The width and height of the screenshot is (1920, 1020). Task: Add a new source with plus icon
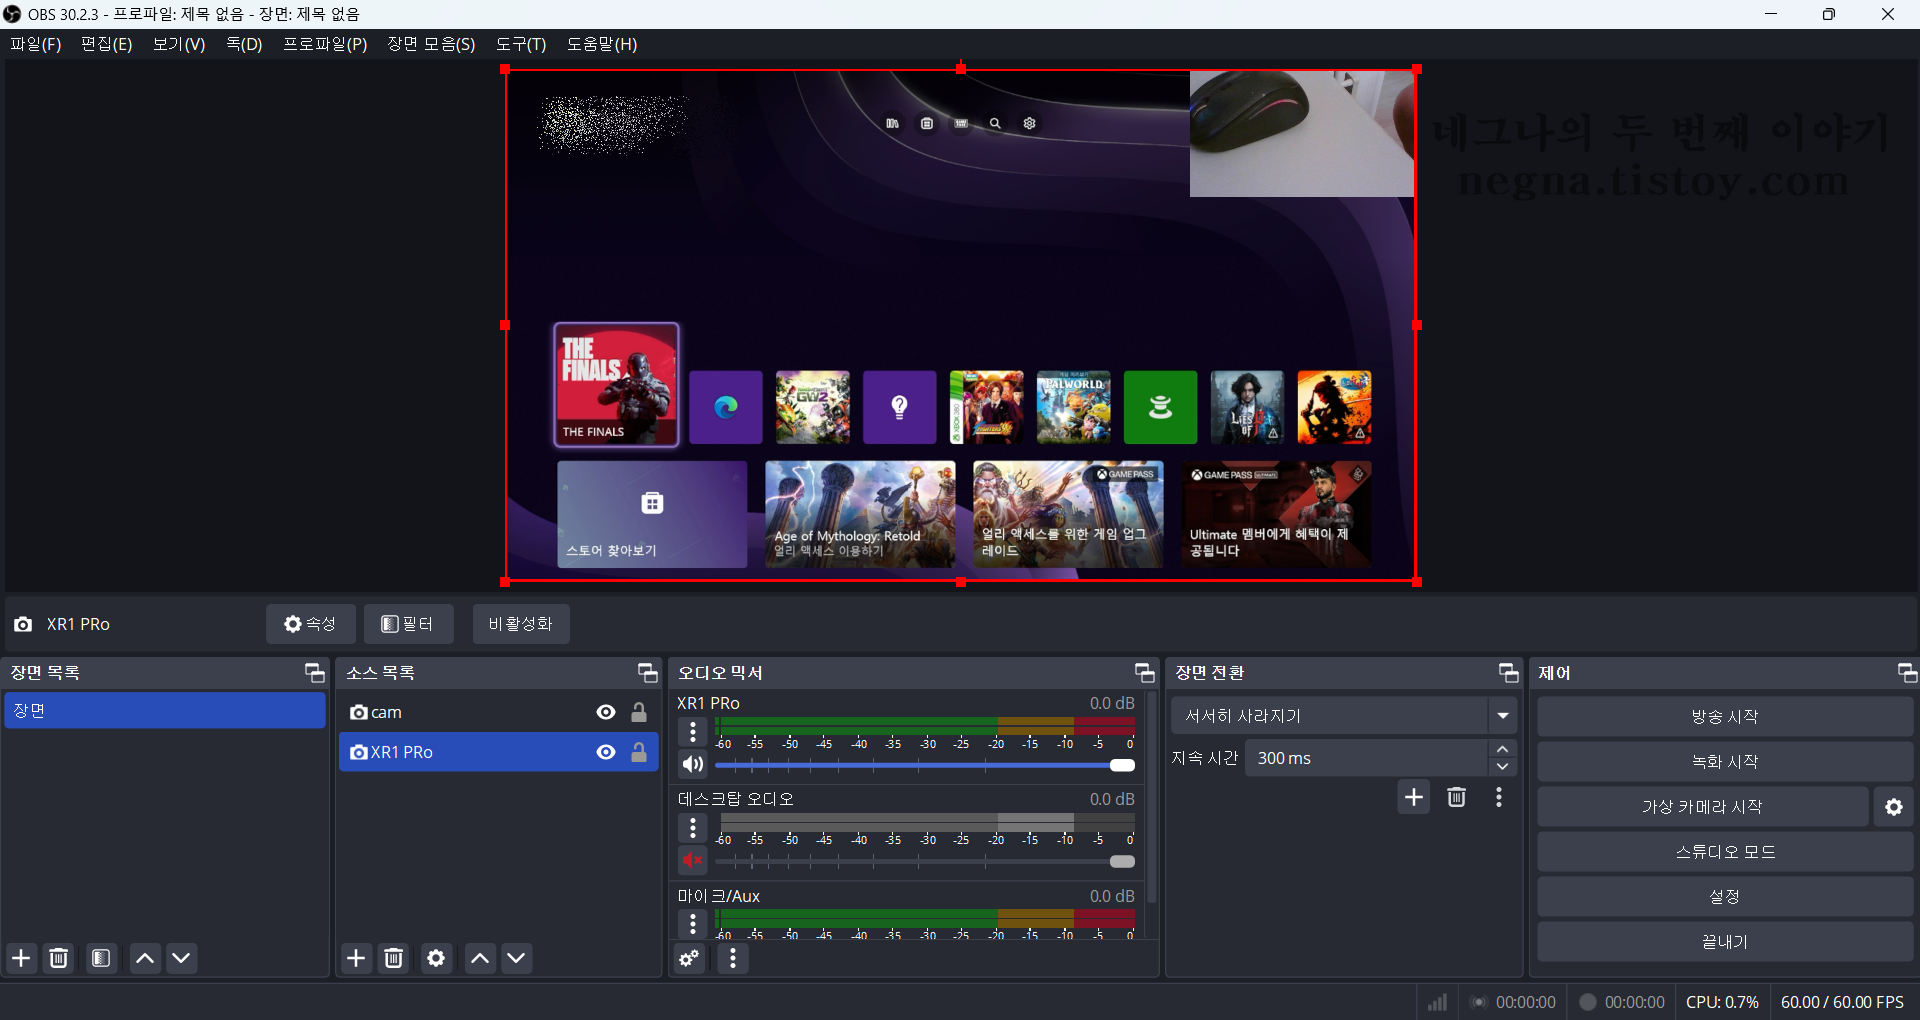[x=356, y=958]
